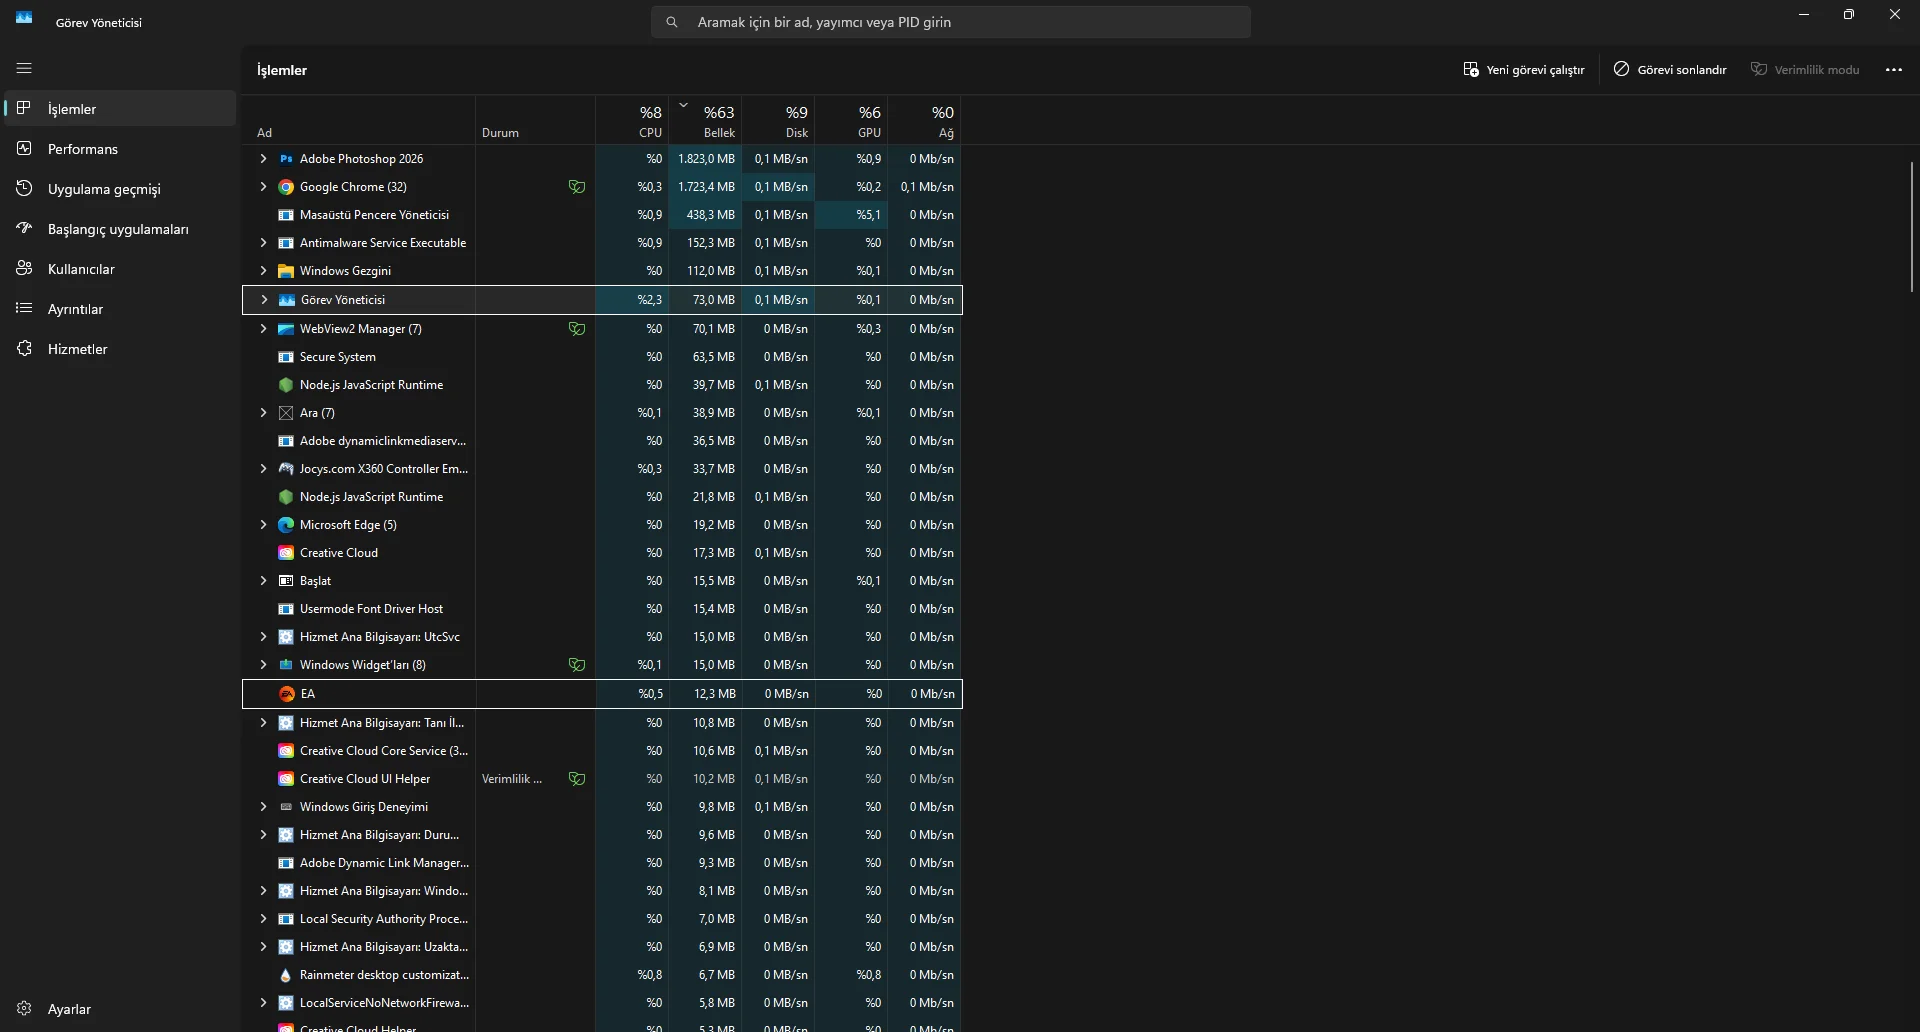Image resolution: width=1920 pixels, height=1032 pixels.
Task: Select the Creative Cloud UI Helper row
Action: (602, 779)
